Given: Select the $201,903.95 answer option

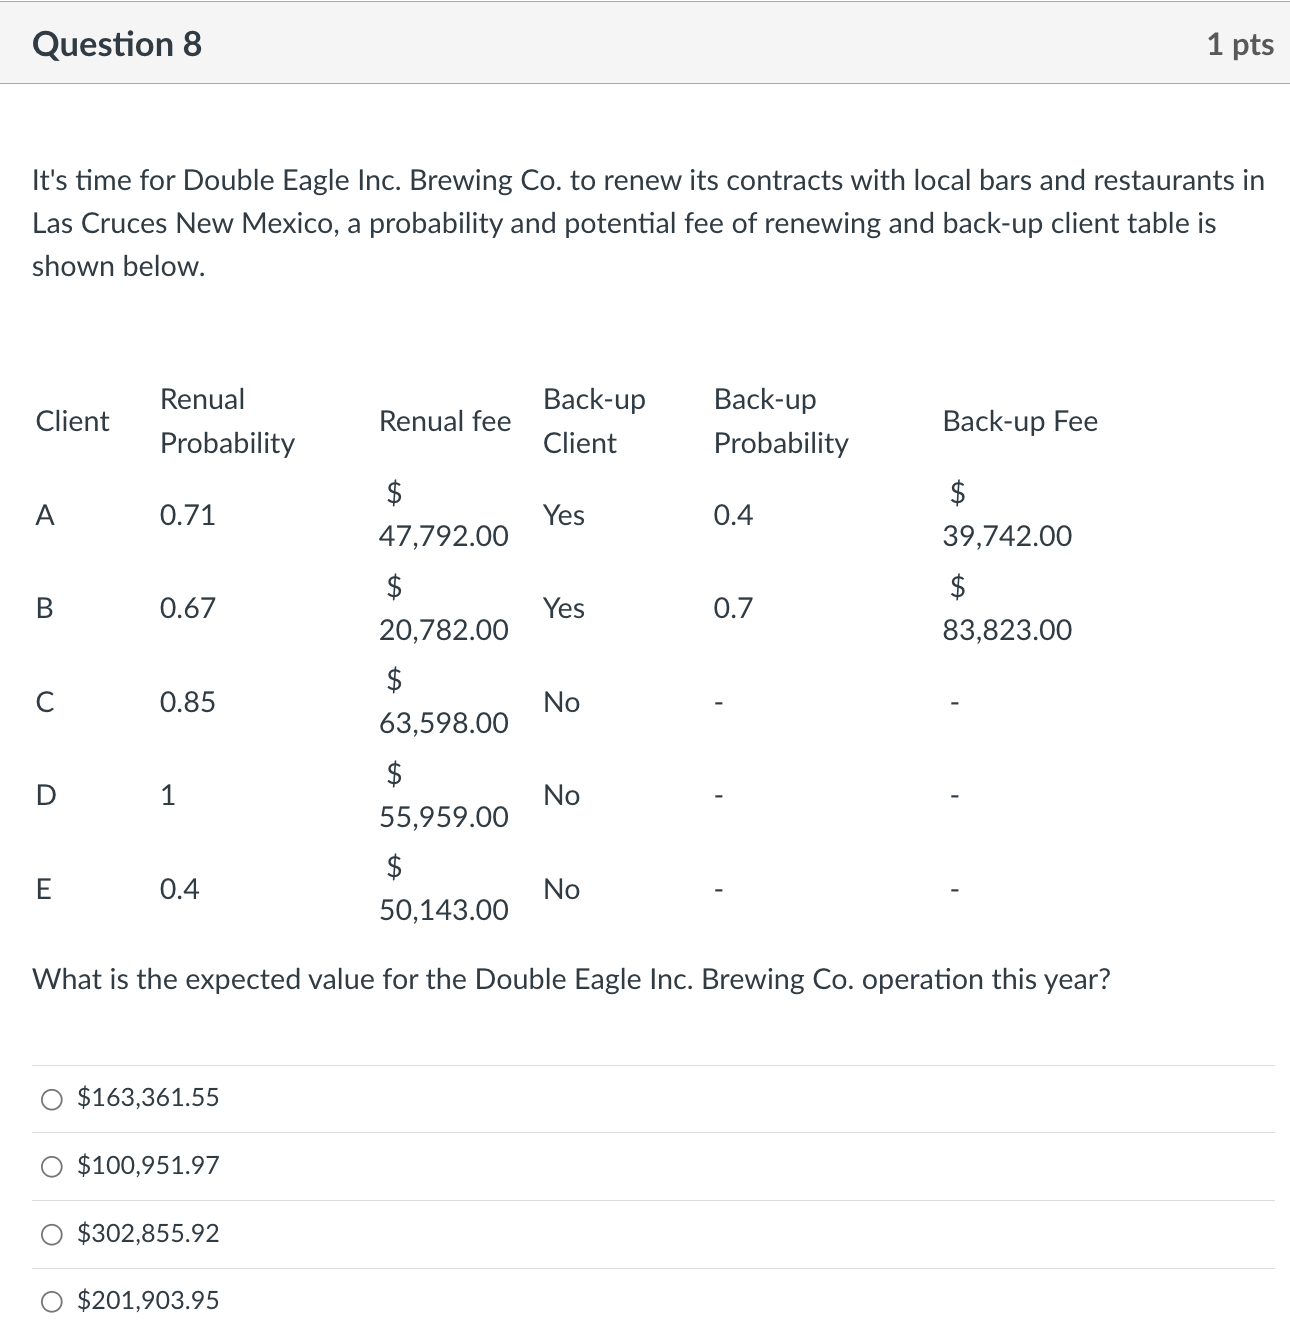Looking at the screenshot, I should (50, 1300).
